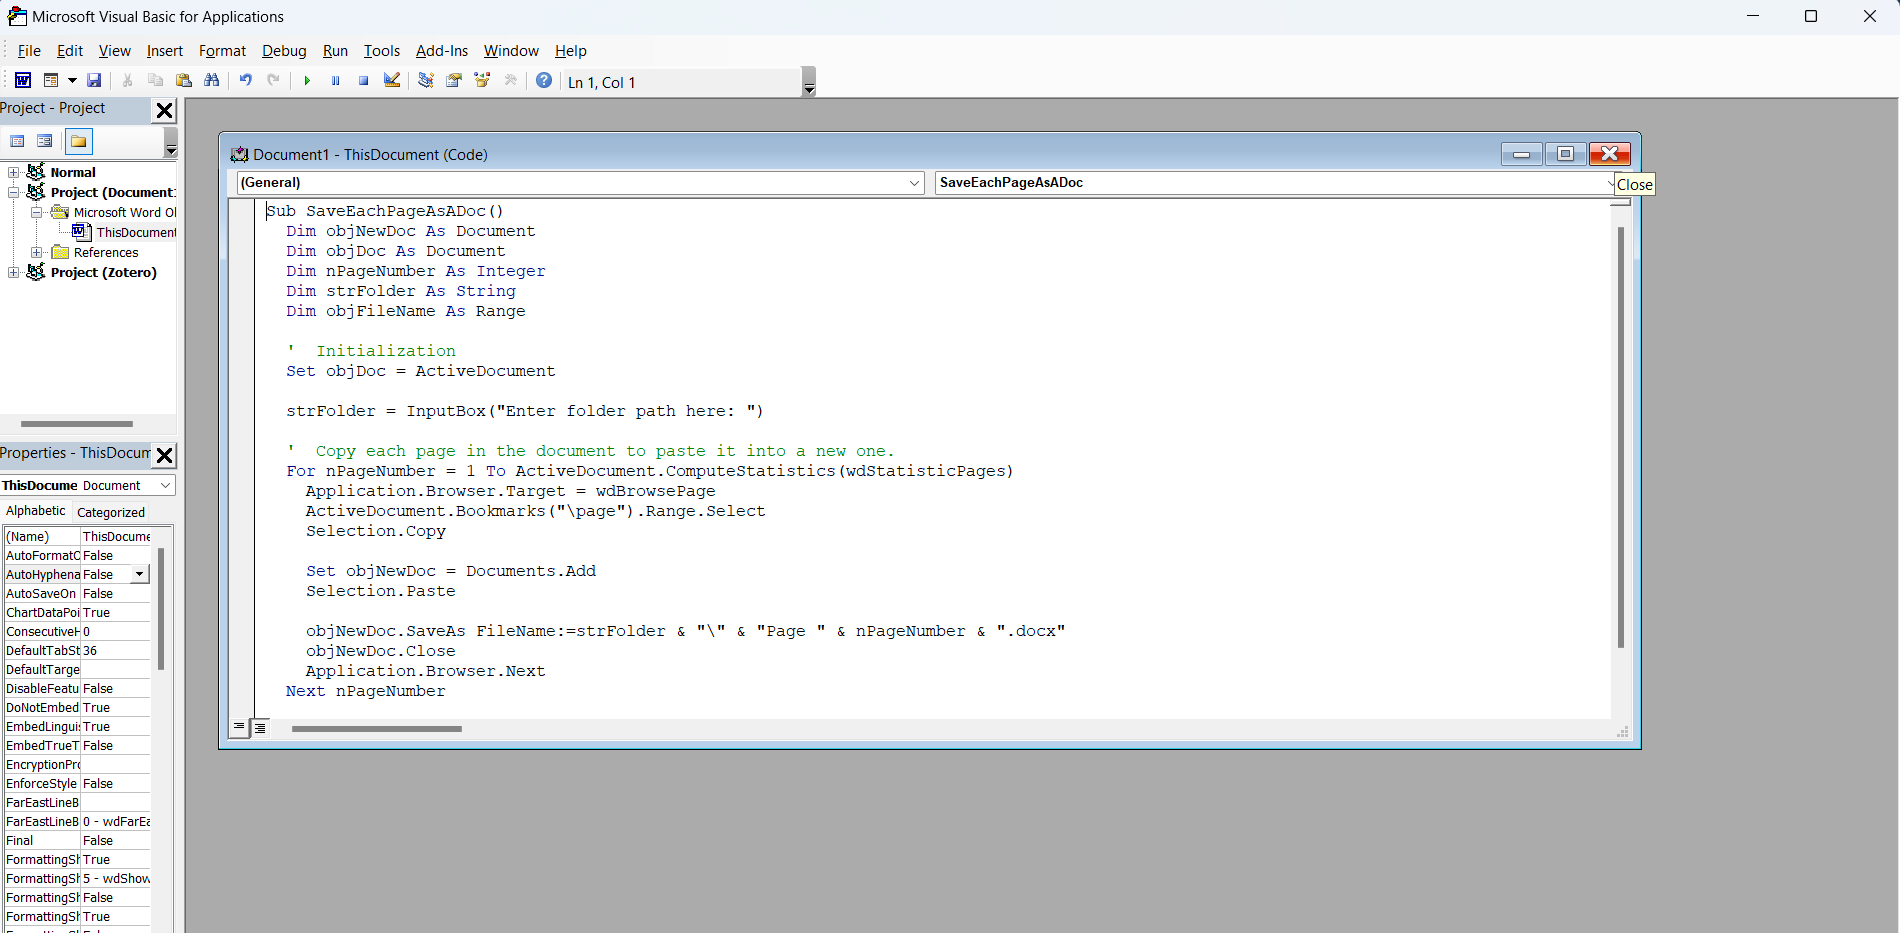Toggle Design Mode on the toolbar
Image resolution: width=1900 pixels, height=933 pixels.
pos(392,81)
